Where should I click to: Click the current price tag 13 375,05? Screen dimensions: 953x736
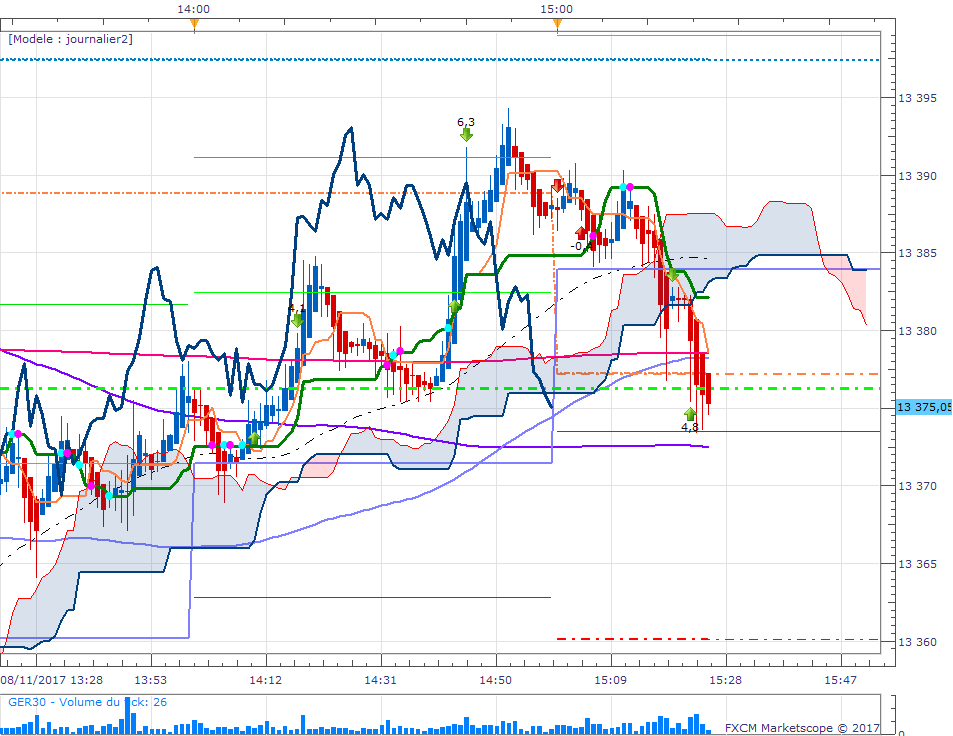[x=924, y=407]
